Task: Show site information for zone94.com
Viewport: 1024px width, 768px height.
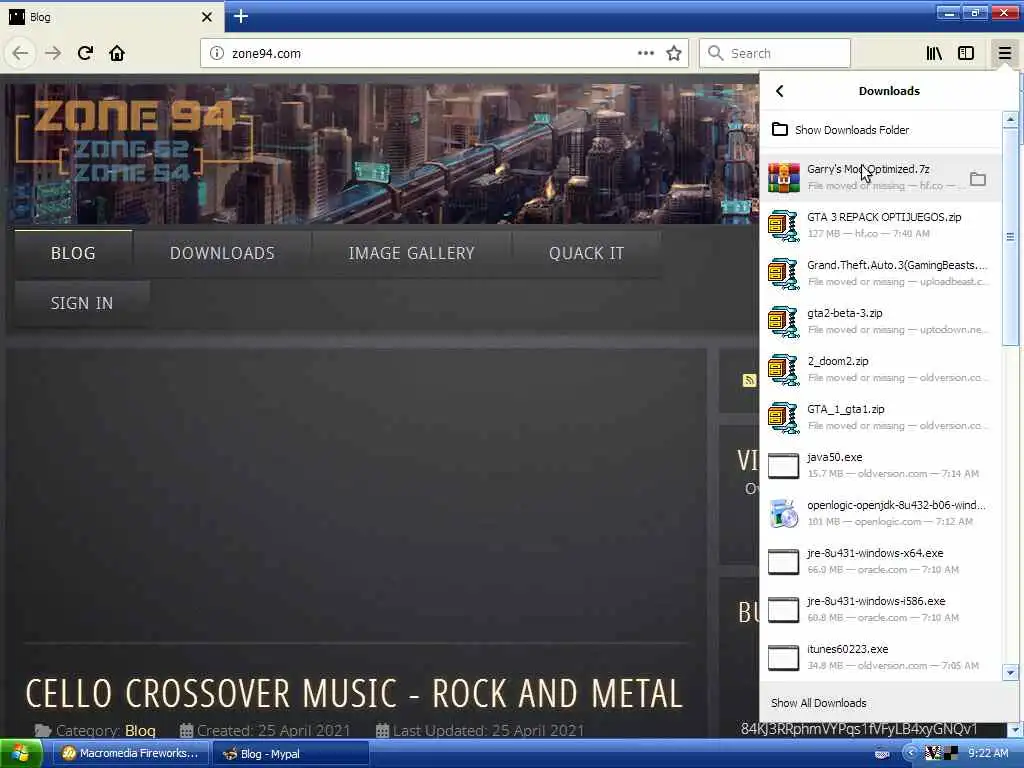Action: point(217,54)
